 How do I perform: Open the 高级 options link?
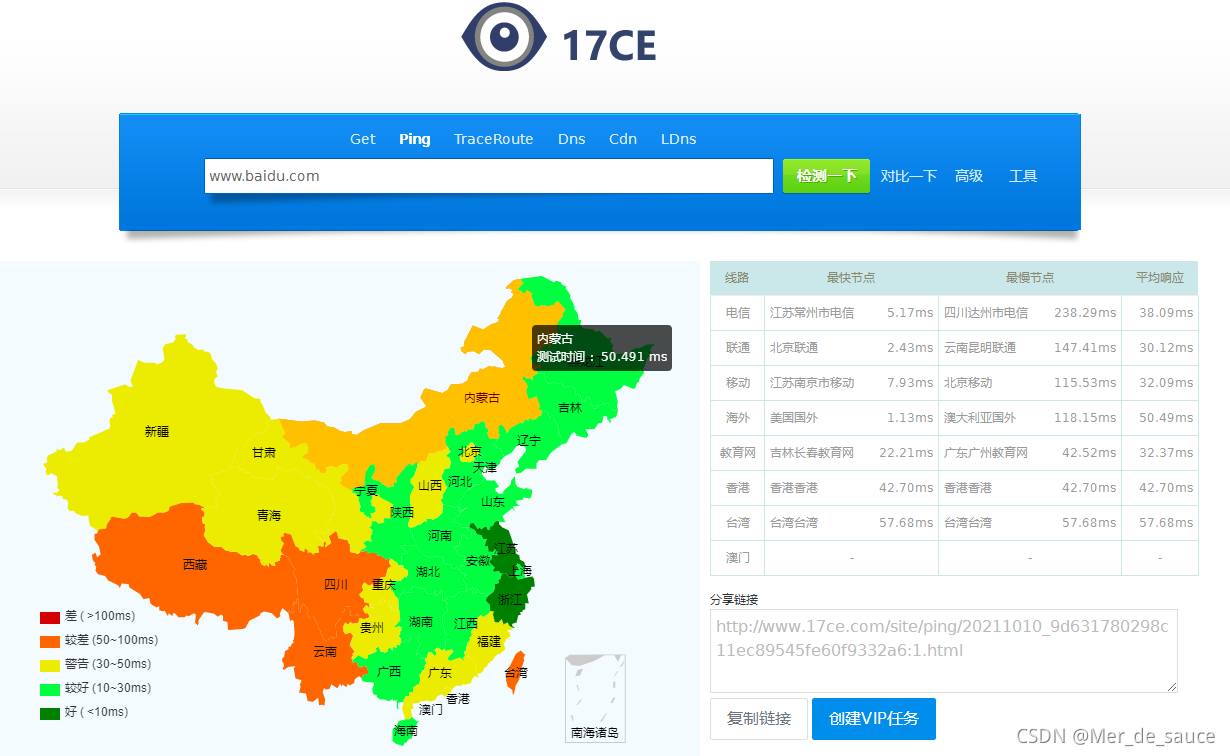tap(969, 176)
